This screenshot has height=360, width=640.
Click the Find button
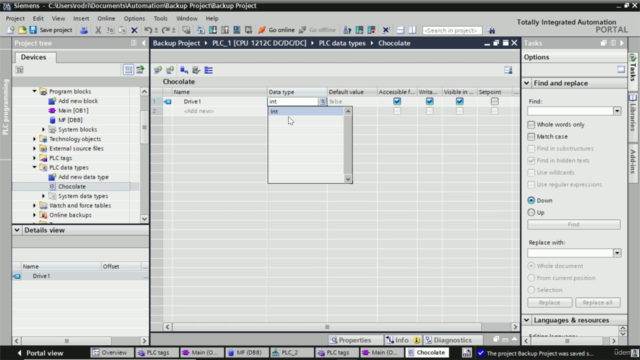coord(573,224)
